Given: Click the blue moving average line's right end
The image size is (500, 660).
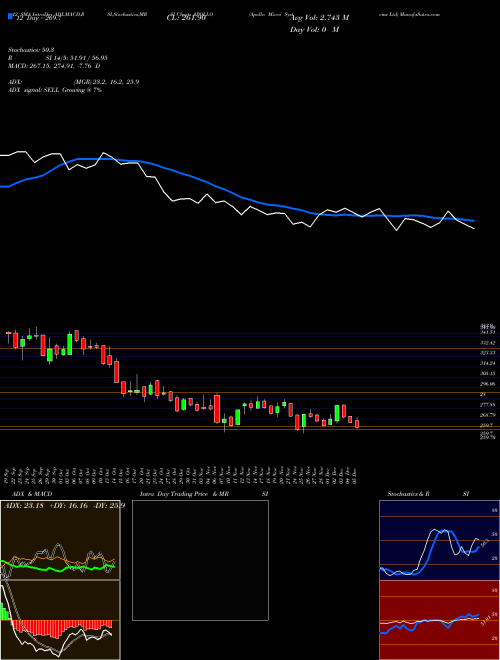Looking at the screenshot, I should 473,221.
